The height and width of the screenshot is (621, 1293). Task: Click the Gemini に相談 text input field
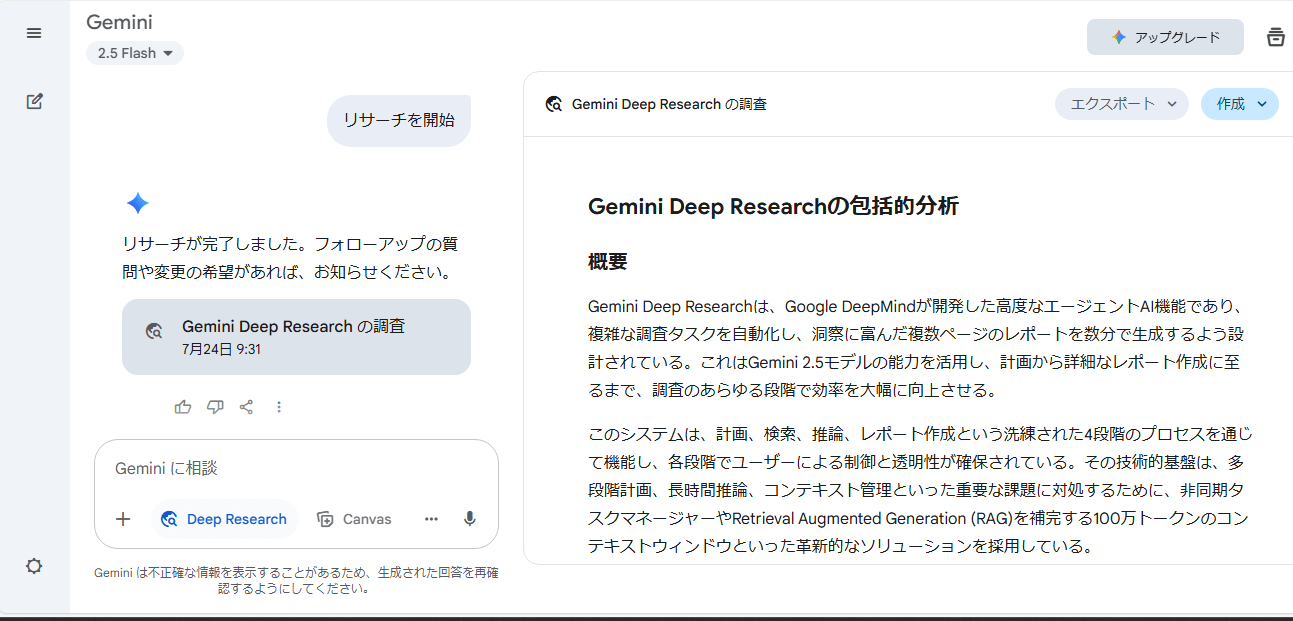[295, 468]
